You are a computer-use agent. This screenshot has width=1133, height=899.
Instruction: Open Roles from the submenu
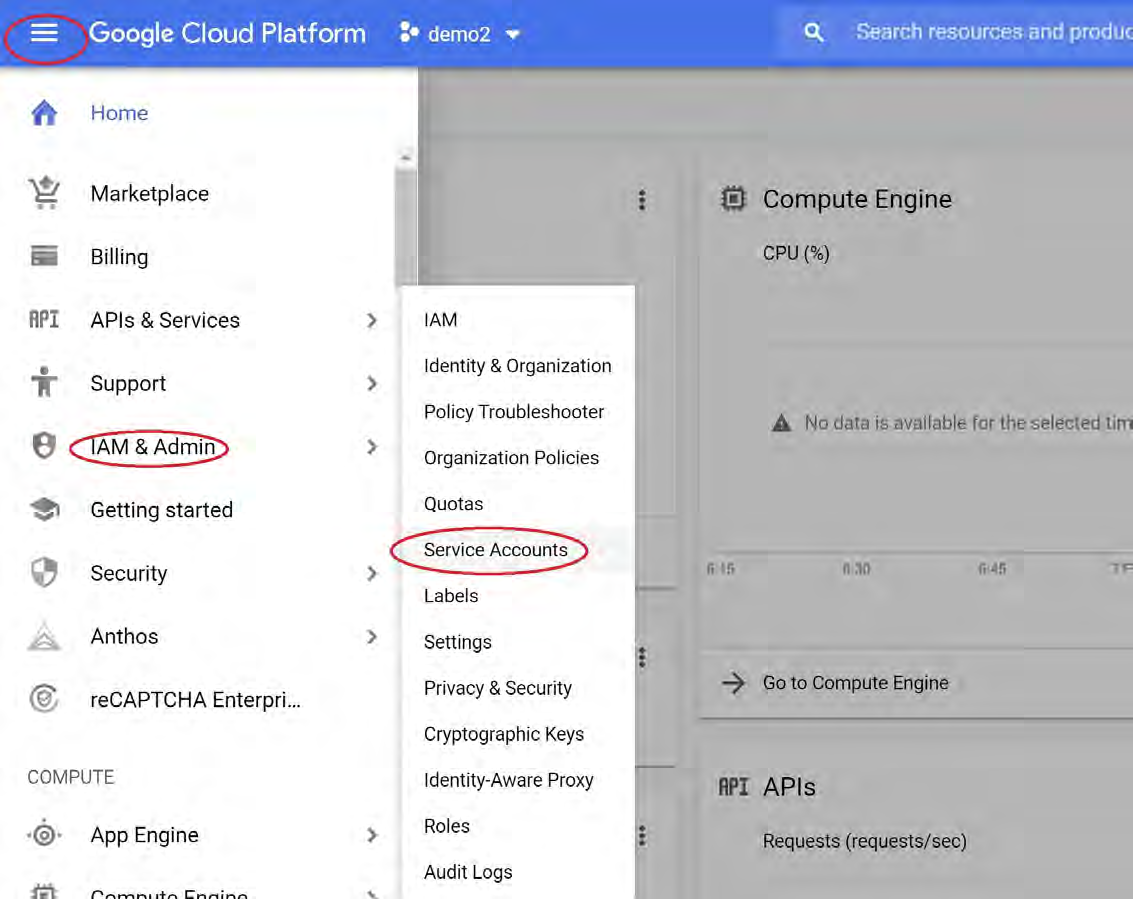[447, 826]
